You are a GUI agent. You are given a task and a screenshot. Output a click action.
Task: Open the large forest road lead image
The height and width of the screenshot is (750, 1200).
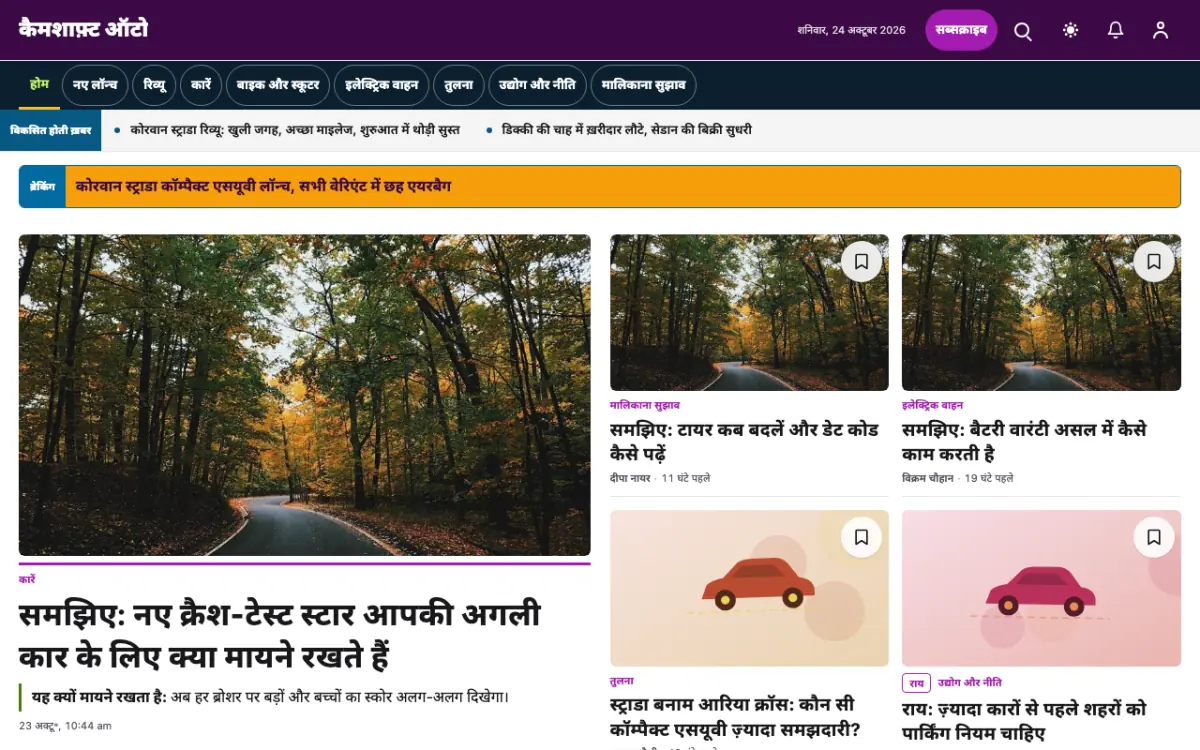coord(304,395)
